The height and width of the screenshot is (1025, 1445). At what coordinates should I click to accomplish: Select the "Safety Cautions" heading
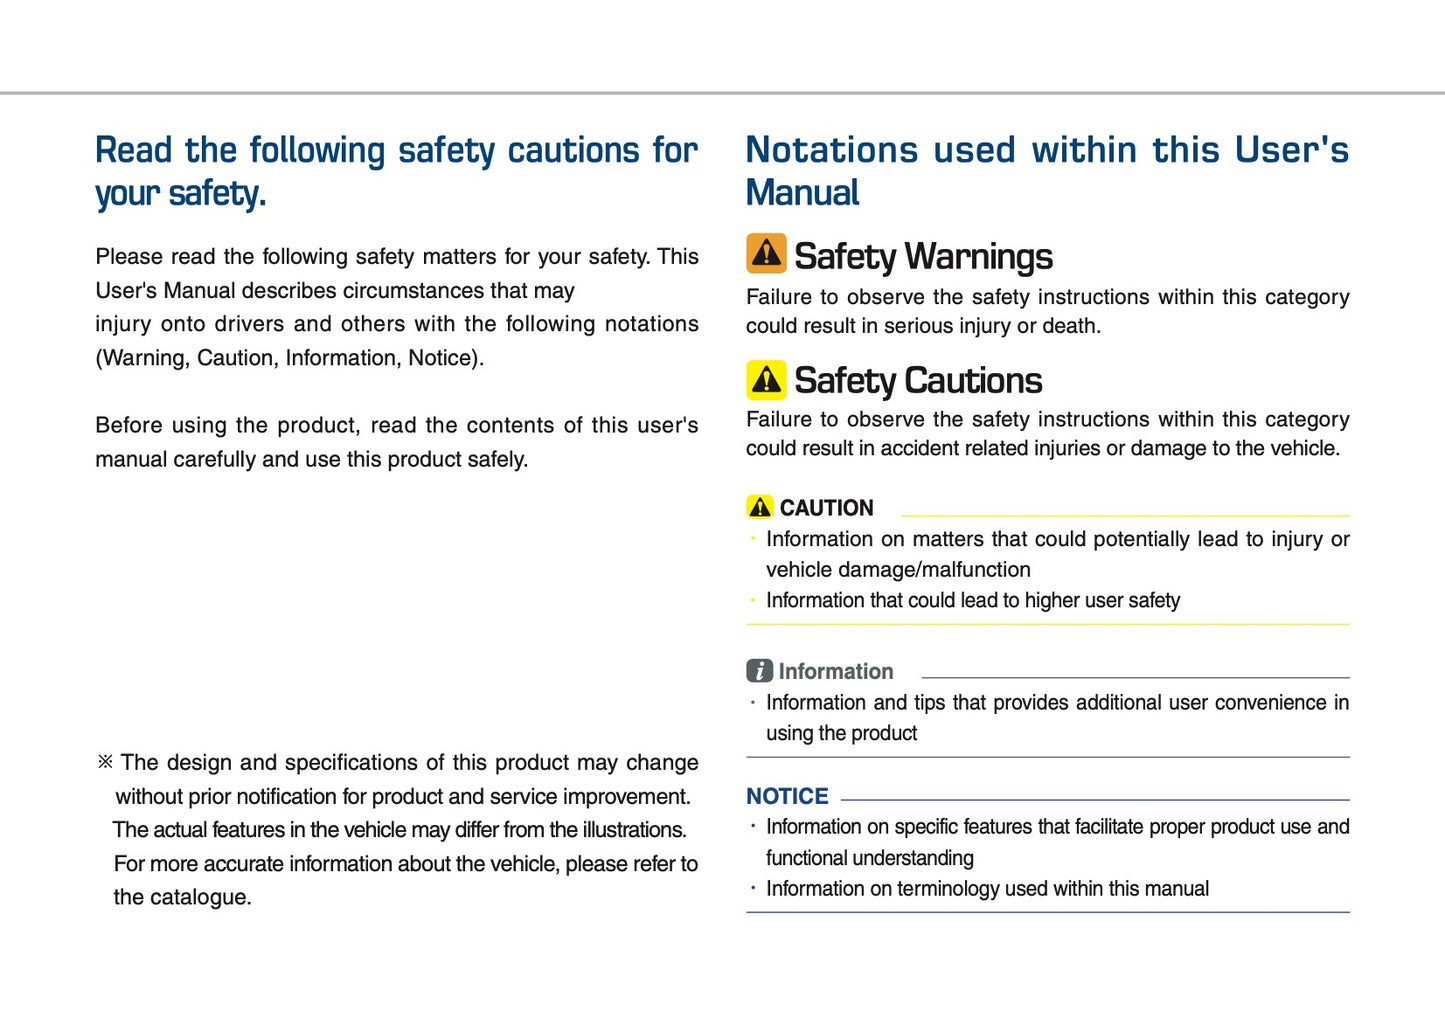[x=918, y=381]
